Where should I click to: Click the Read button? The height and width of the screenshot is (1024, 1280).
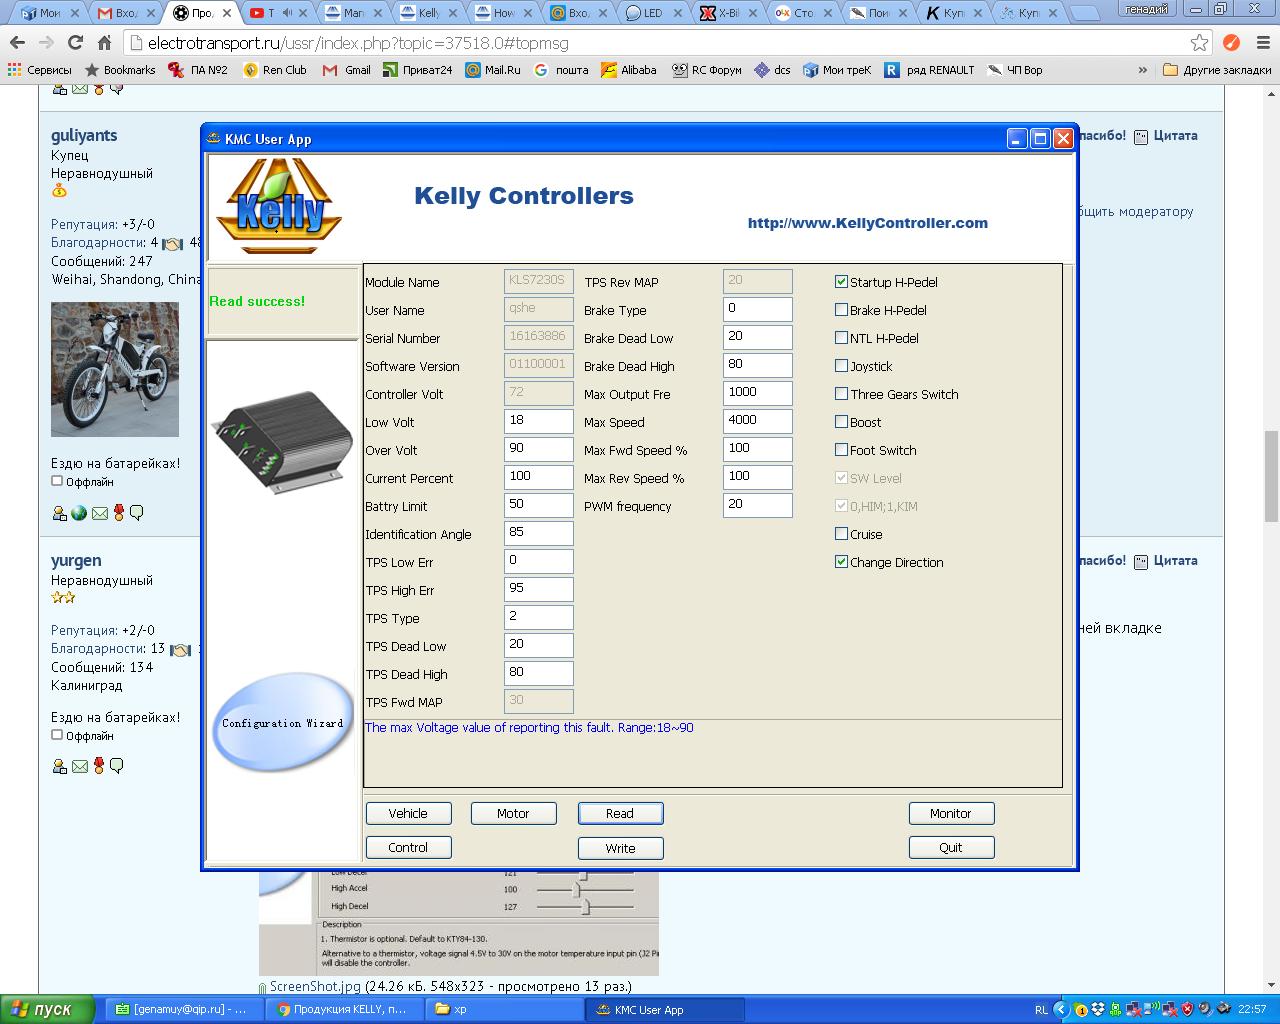pos(620,814)
